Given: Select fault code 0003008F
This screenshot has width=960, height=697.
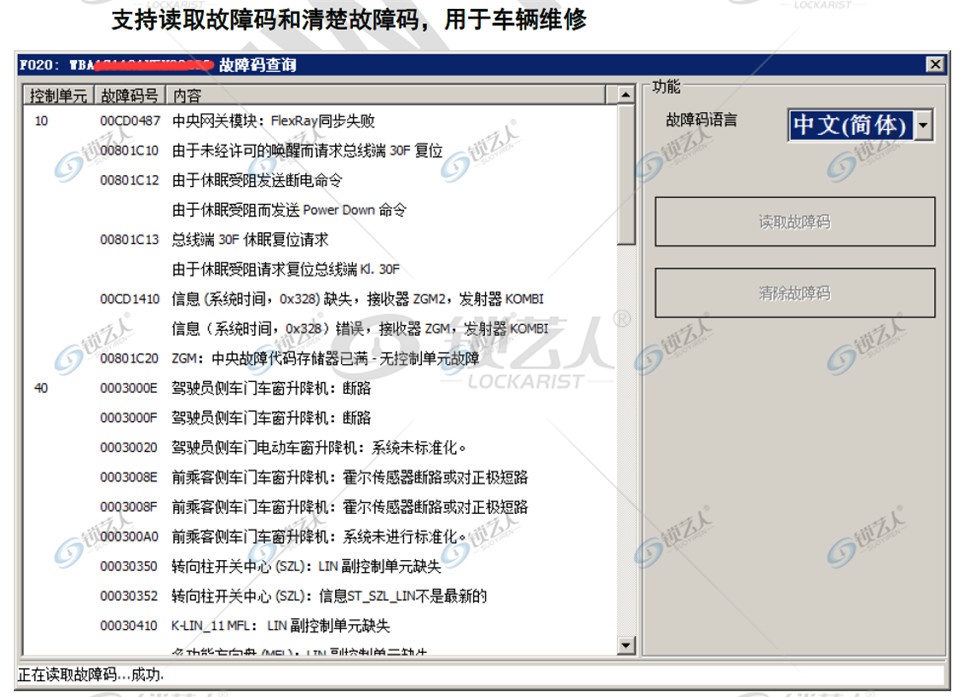Looking at the screenshot, I should click(x=129, y=507).
